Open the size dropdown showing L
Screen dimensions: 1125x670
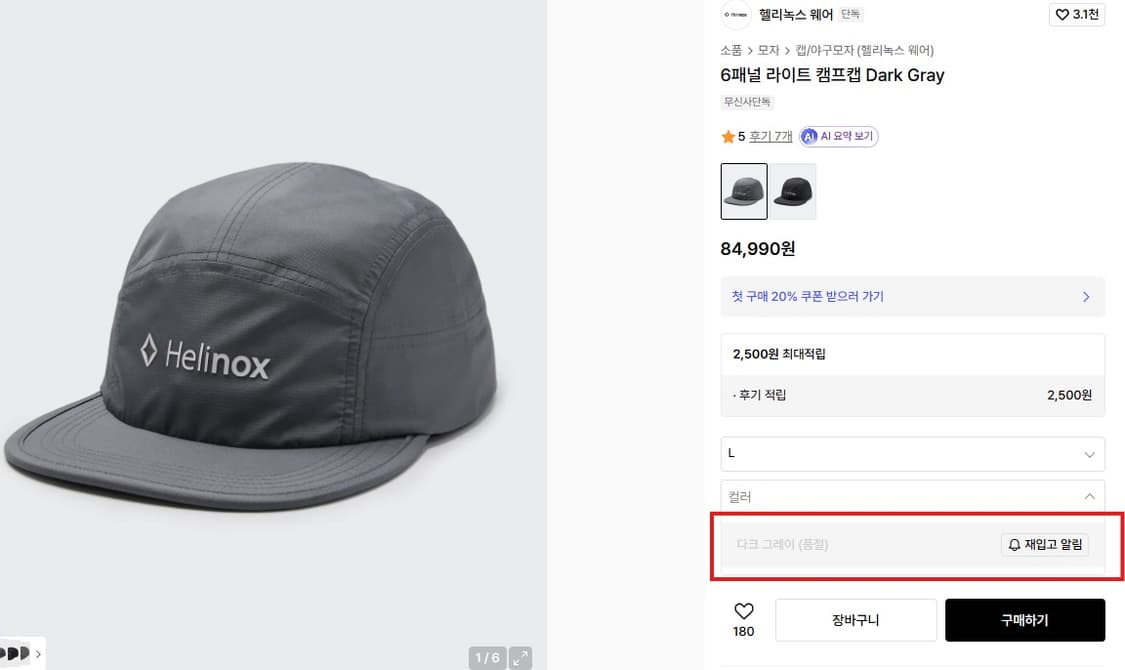coord(912,453)
